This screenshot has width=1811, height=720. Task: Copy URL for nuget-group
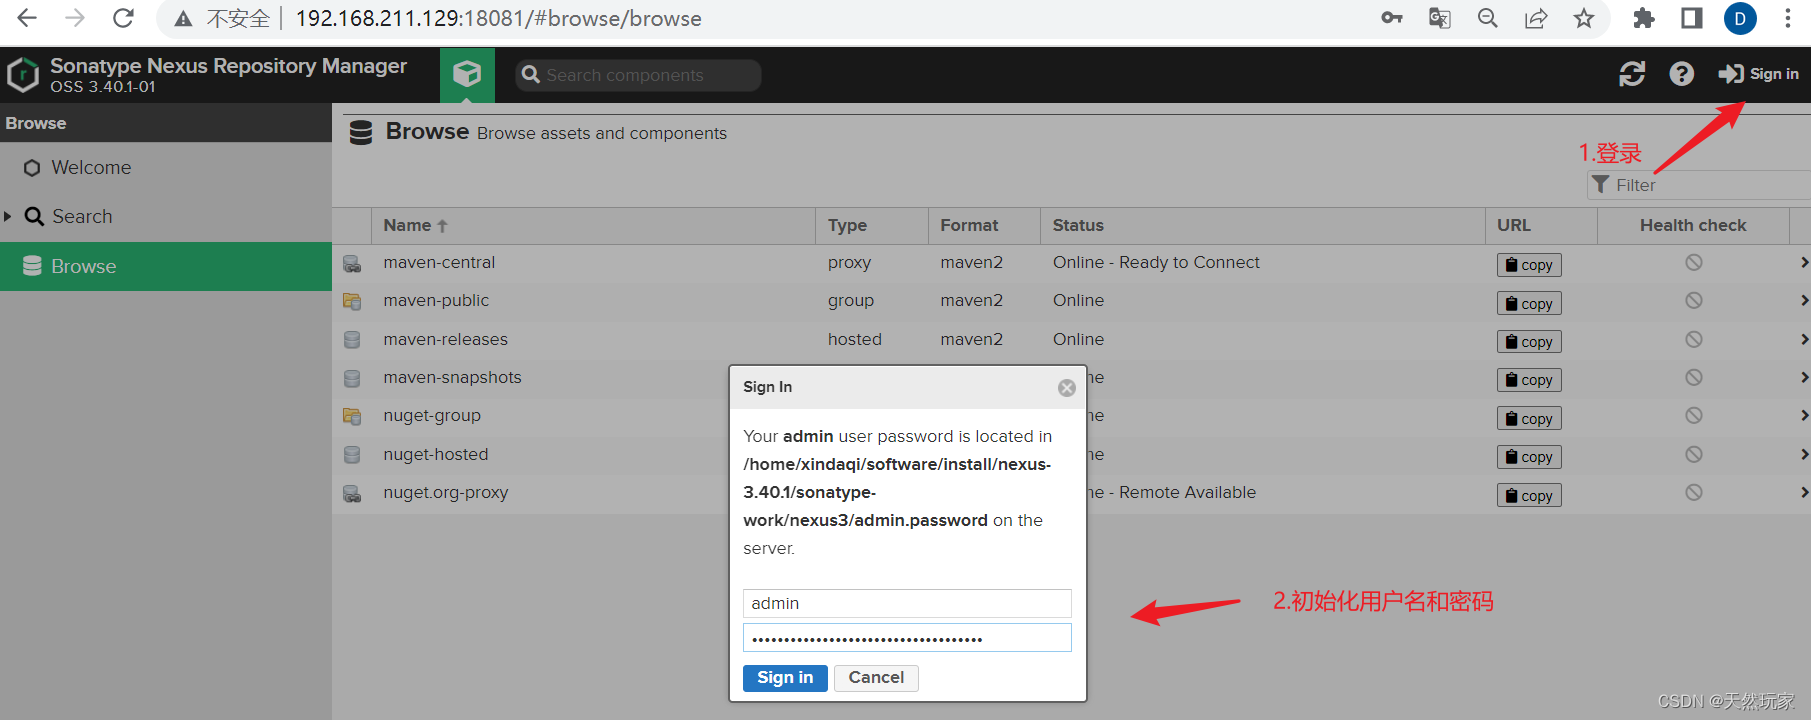(x=1529, y=419)
